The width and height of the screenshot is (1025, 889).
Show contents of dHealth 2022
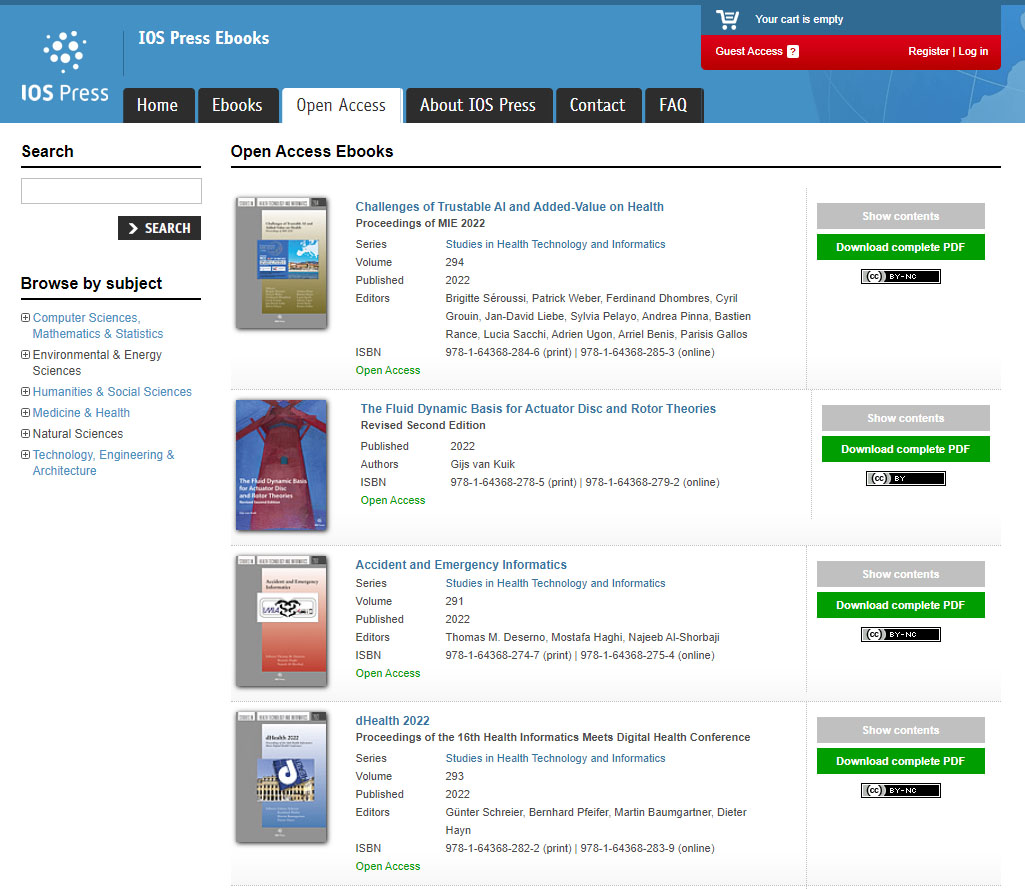tap(900, 730)
